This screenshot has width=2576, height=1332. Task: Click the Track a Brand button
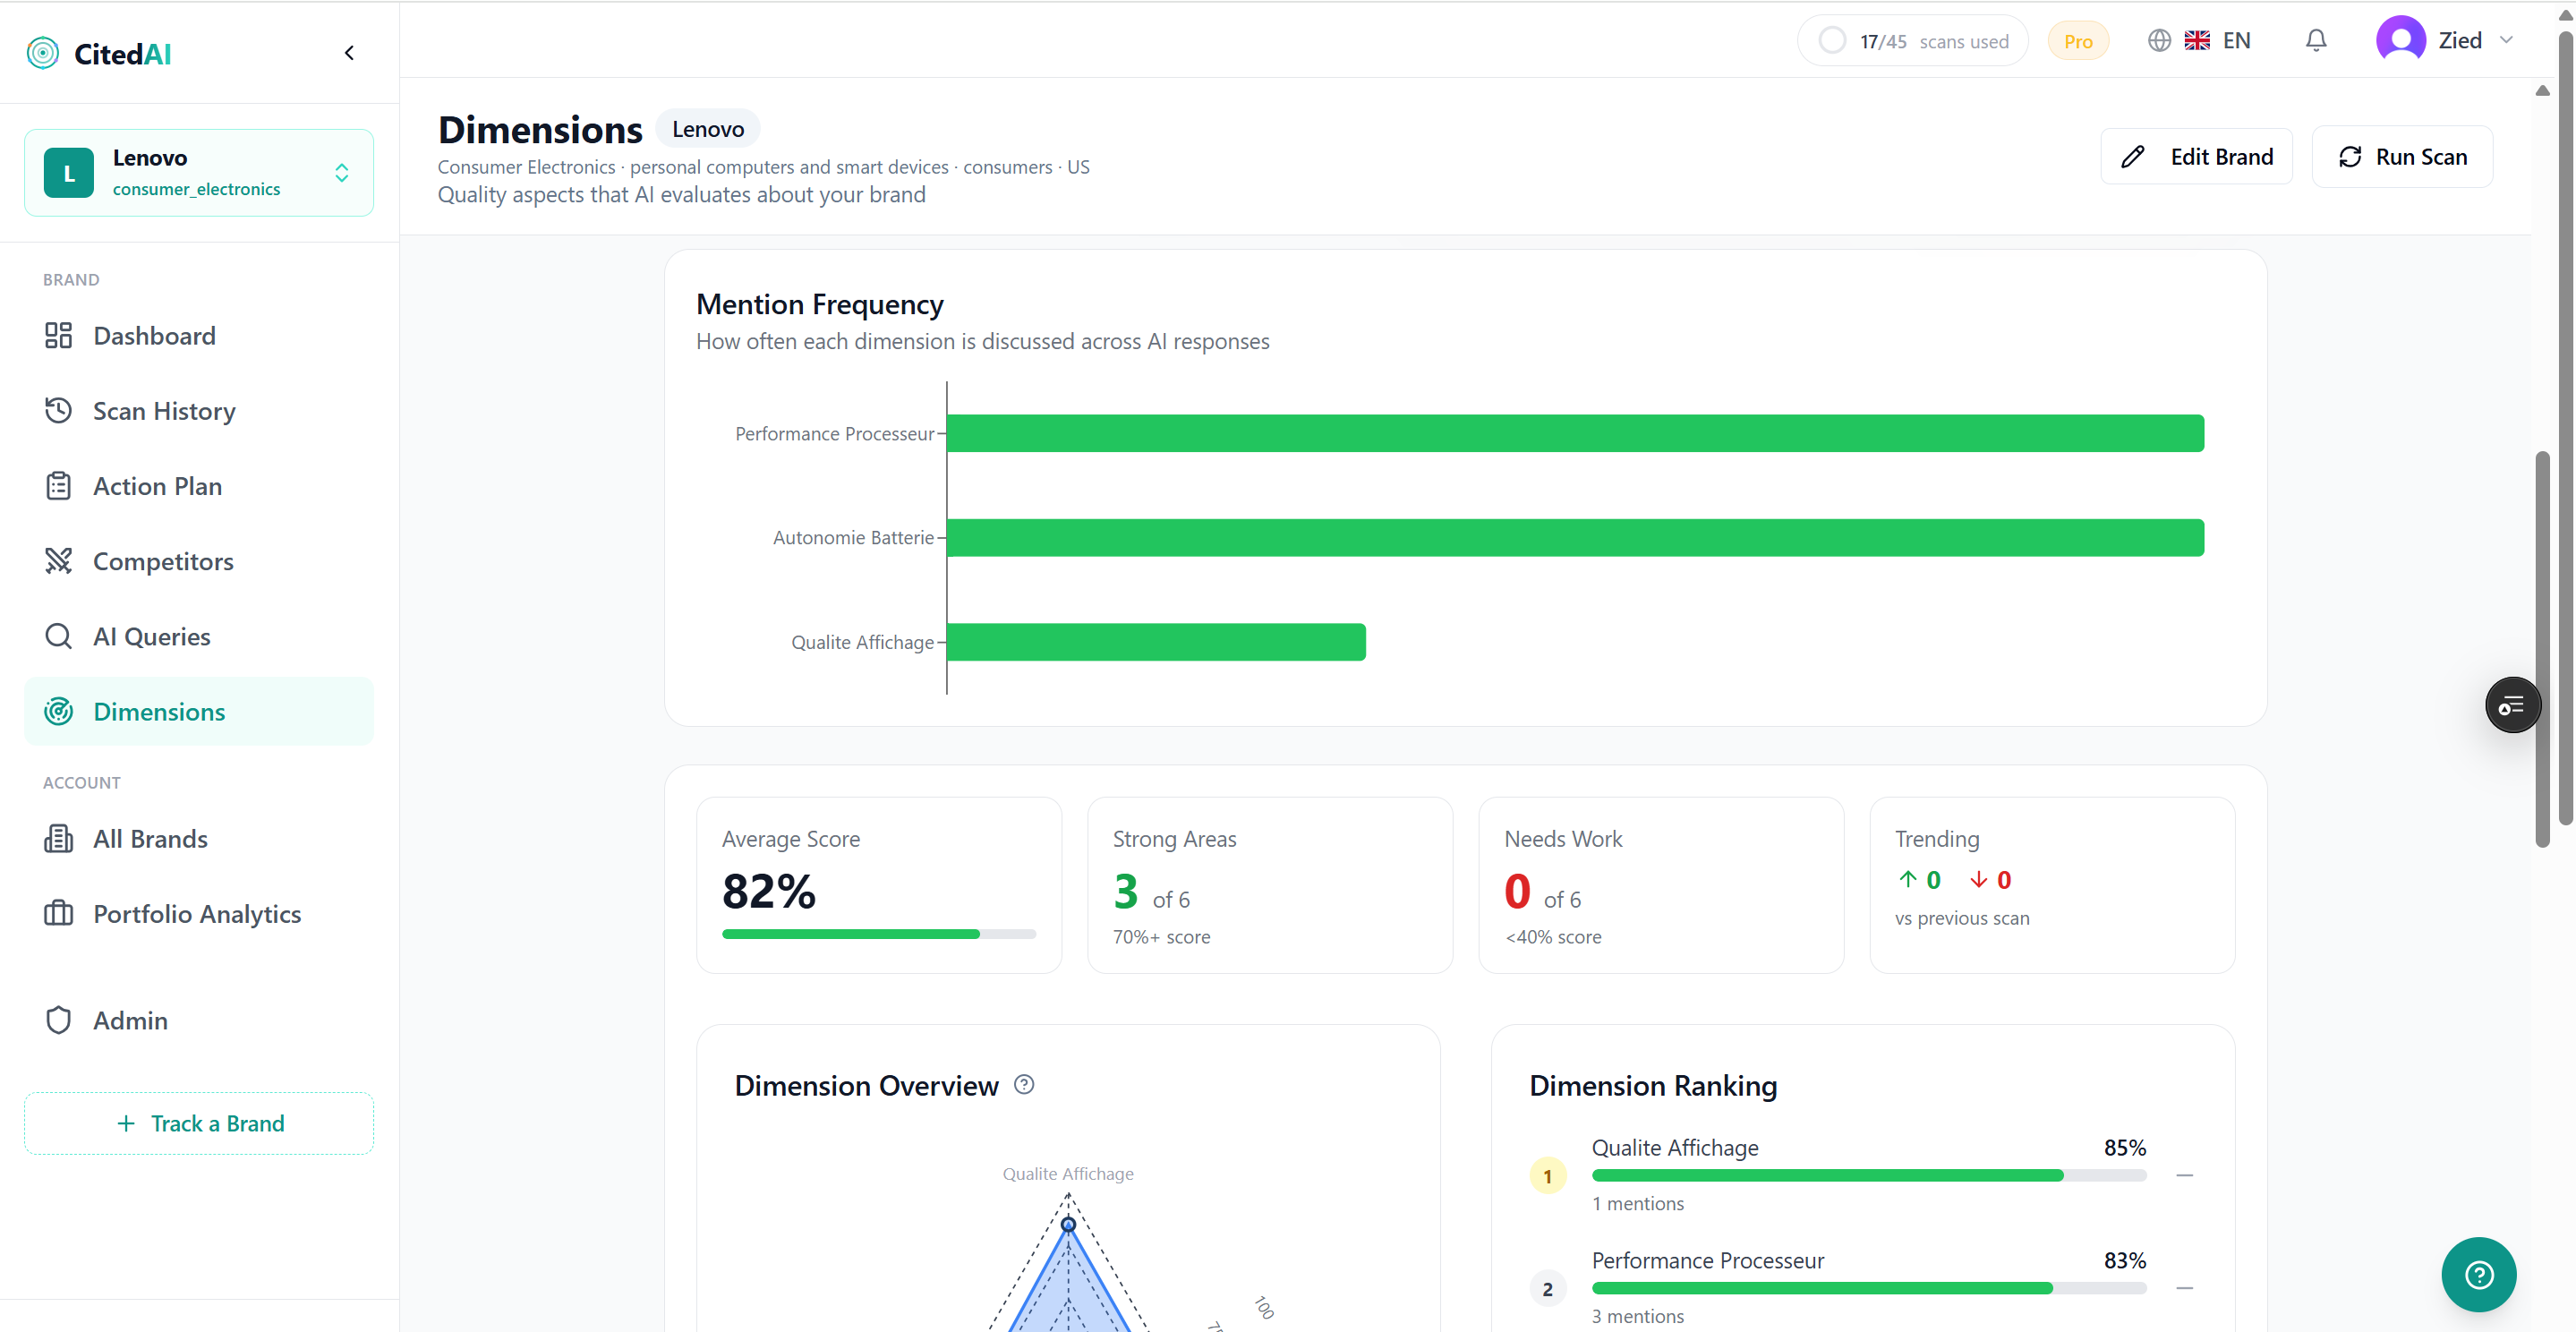coord(198,1123)
